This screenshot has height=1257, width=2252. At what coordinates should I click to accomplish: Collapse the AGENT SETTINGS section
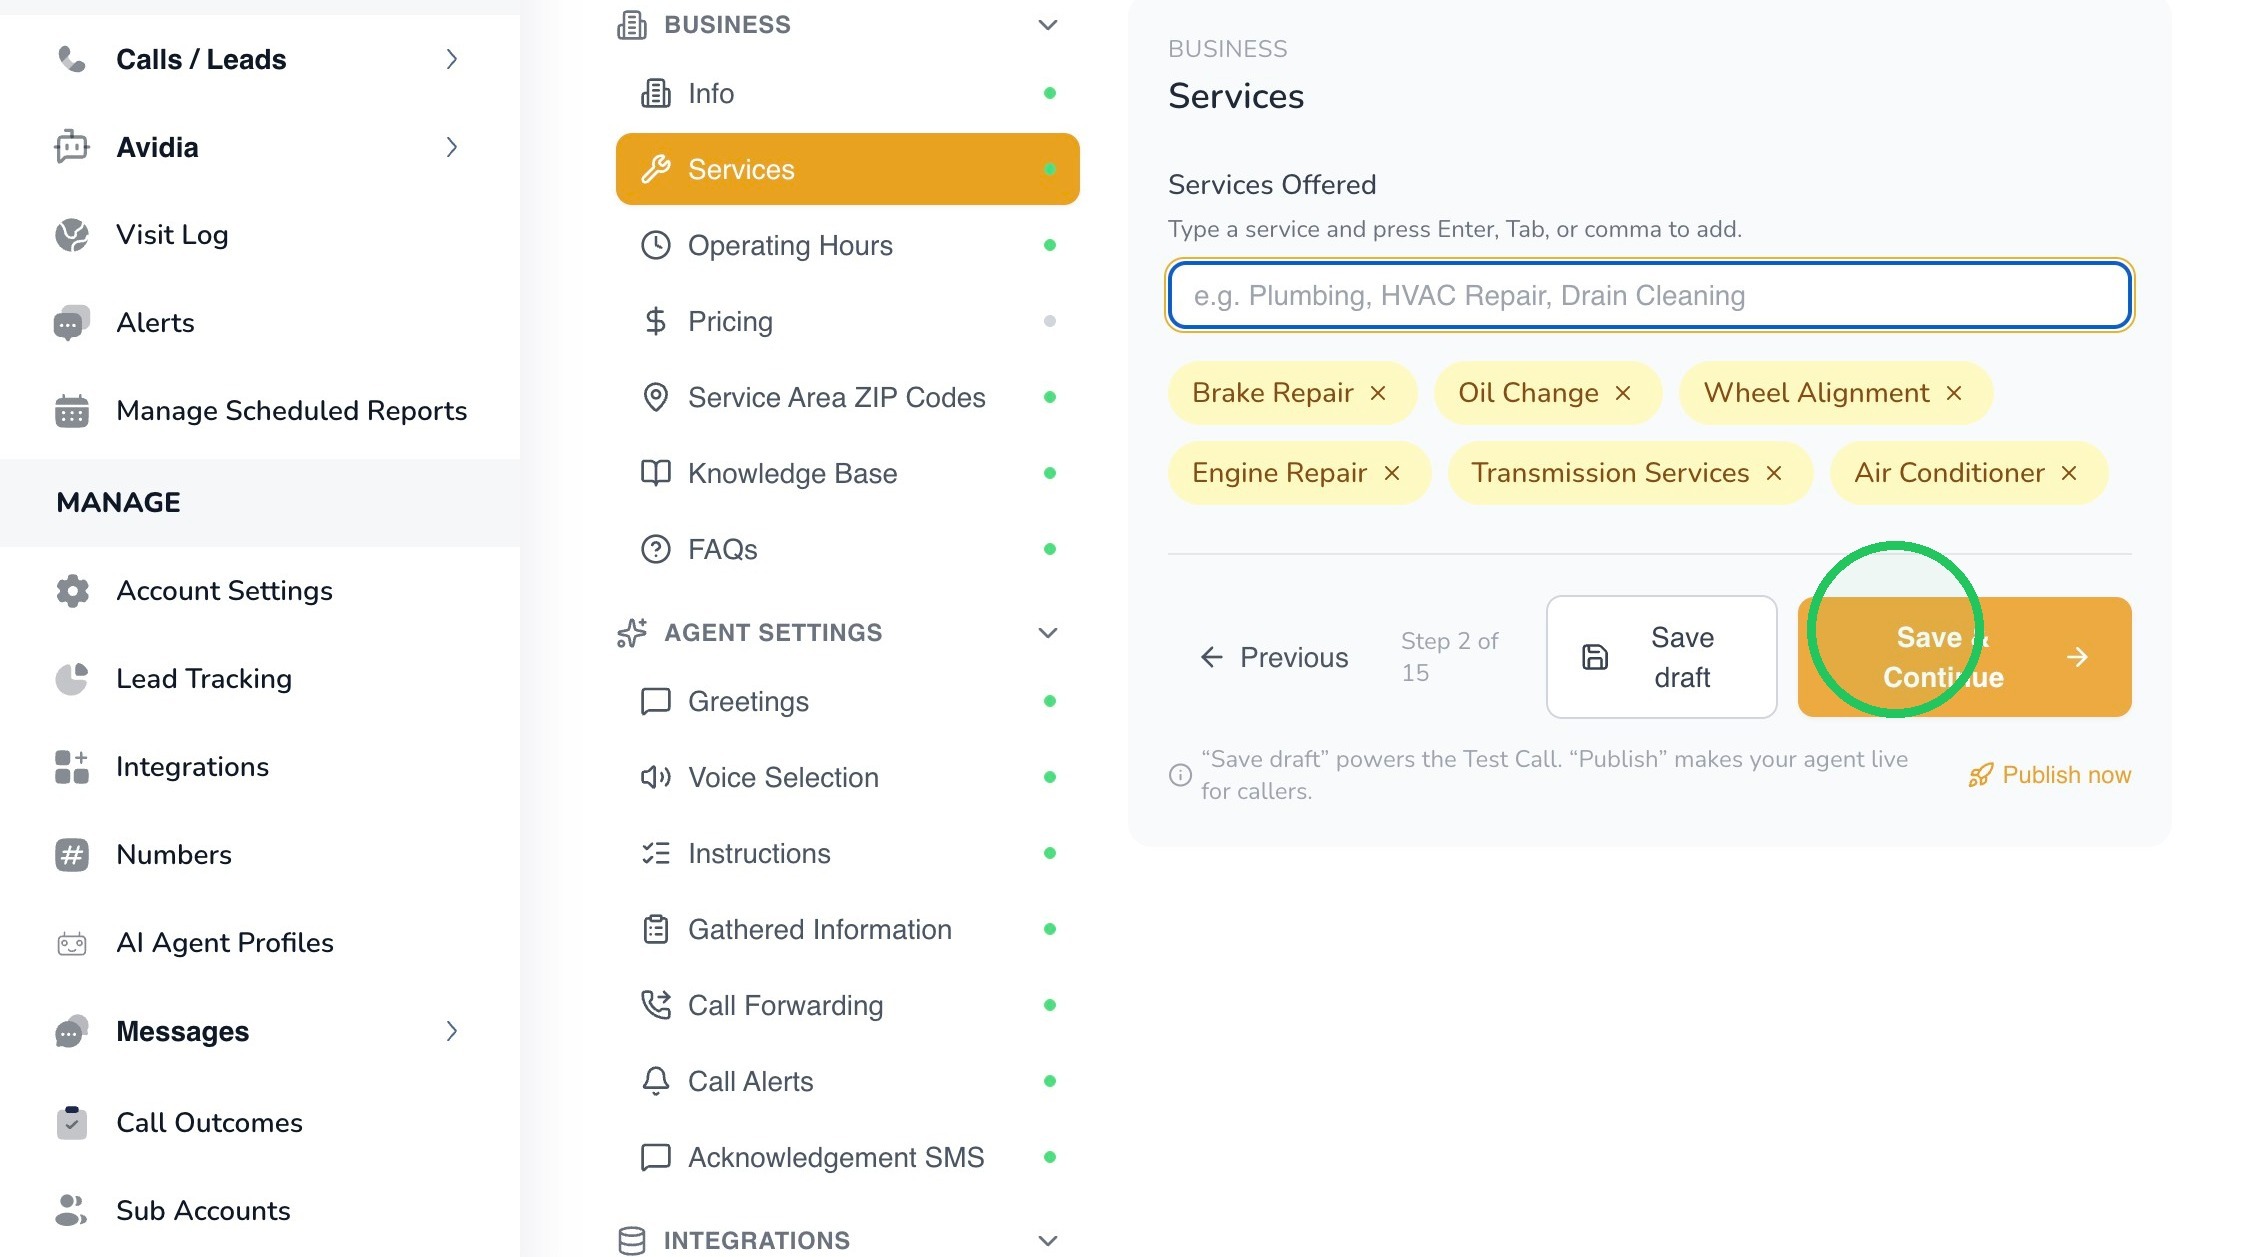coord(1048,633)
